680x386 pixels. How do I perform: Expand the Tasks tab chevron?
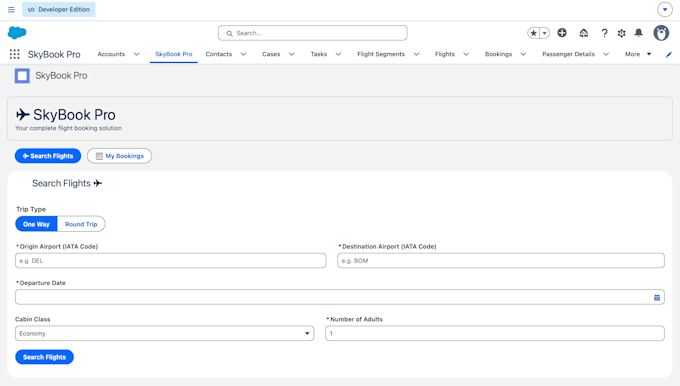pyautogui.click(x=338, y=54)
